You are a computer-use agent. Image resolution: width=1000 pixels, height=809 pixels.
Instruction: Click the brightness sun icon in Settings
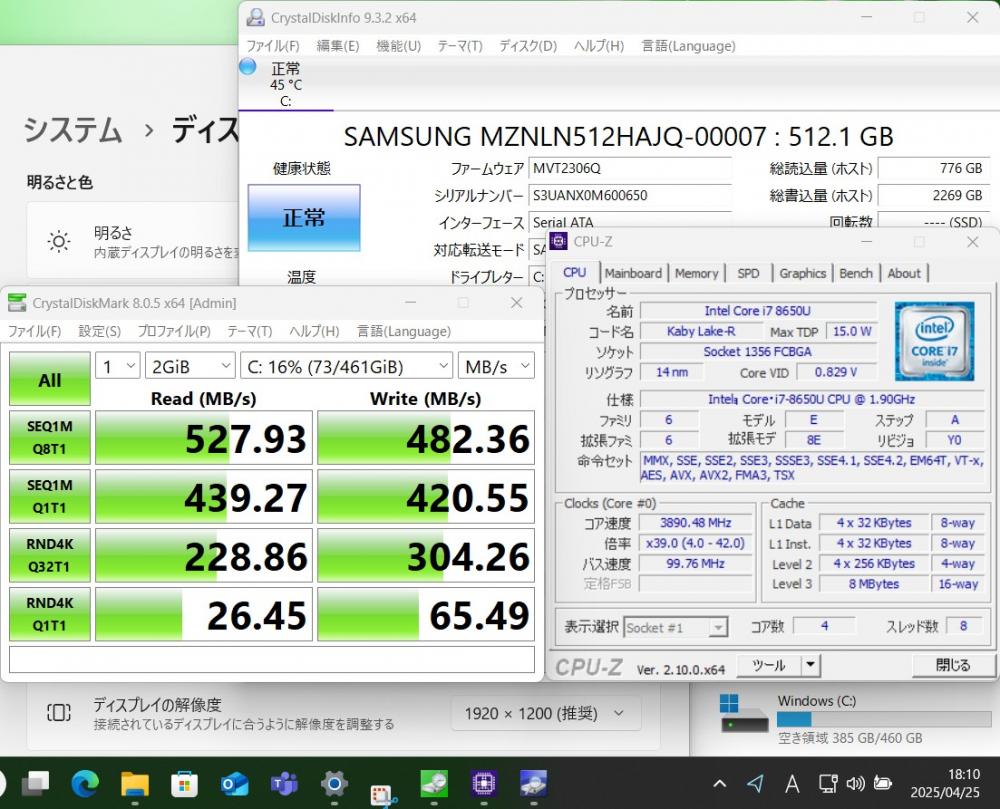pos(59,242)
